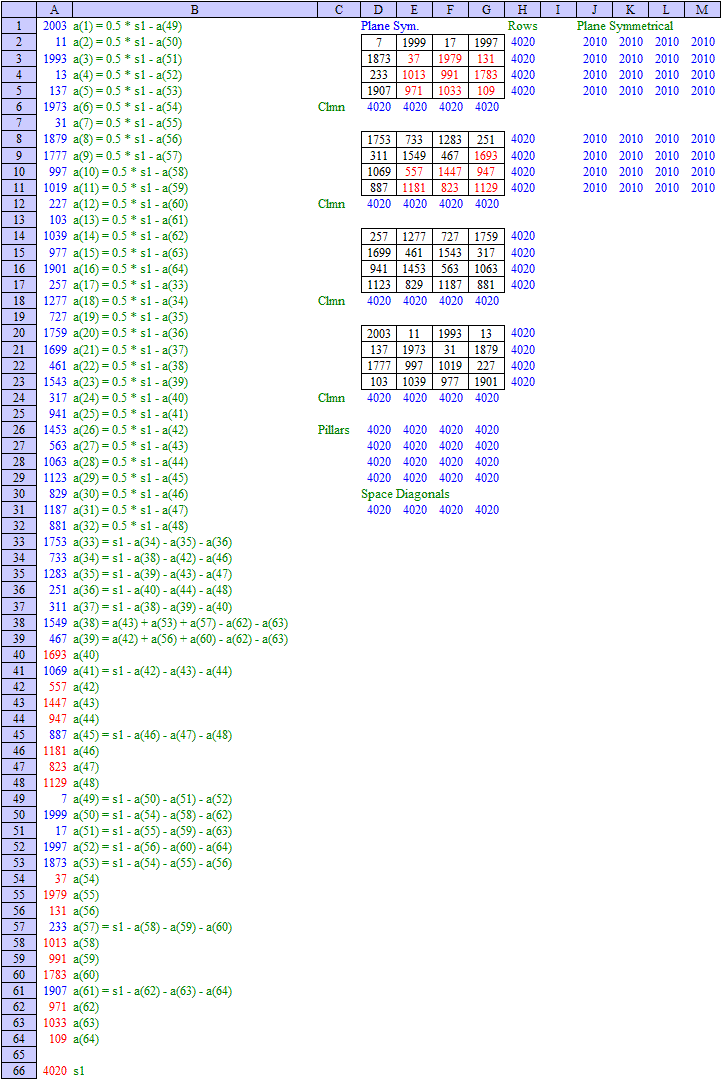Viewport: 723px width, 1080px height.
Task: Click cell 1543 in the third square
Action: coord(450,253)
